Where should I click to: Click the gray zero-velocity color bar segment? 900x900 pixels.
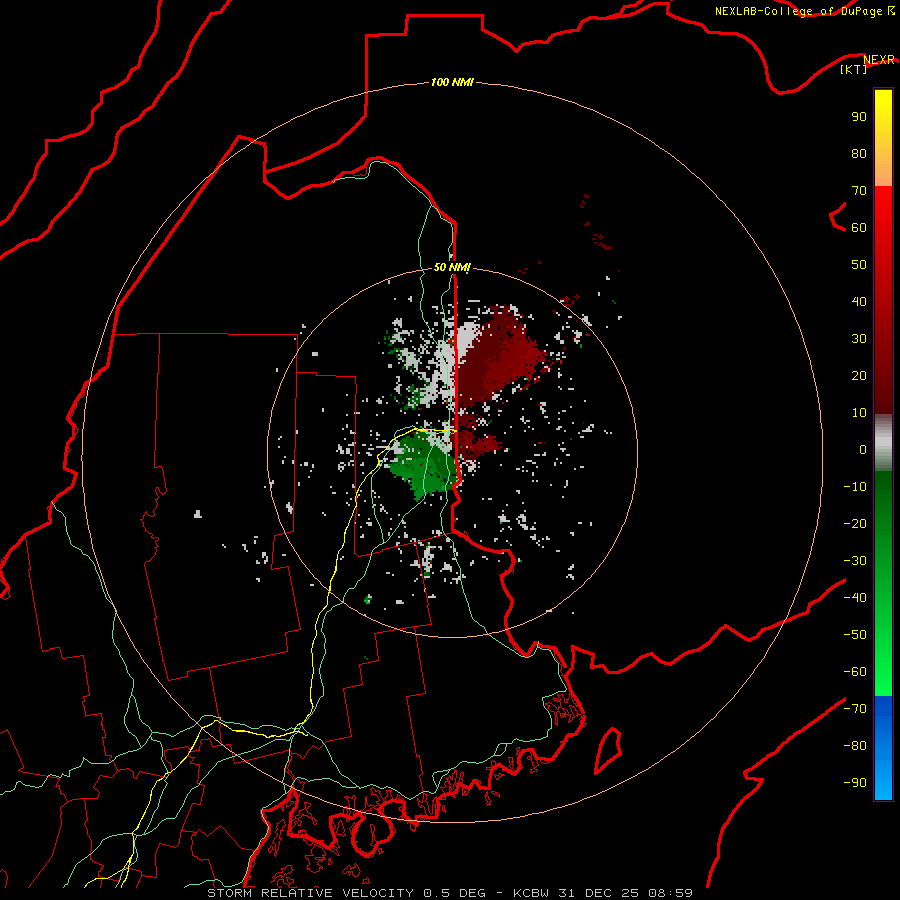pos(883,443)
